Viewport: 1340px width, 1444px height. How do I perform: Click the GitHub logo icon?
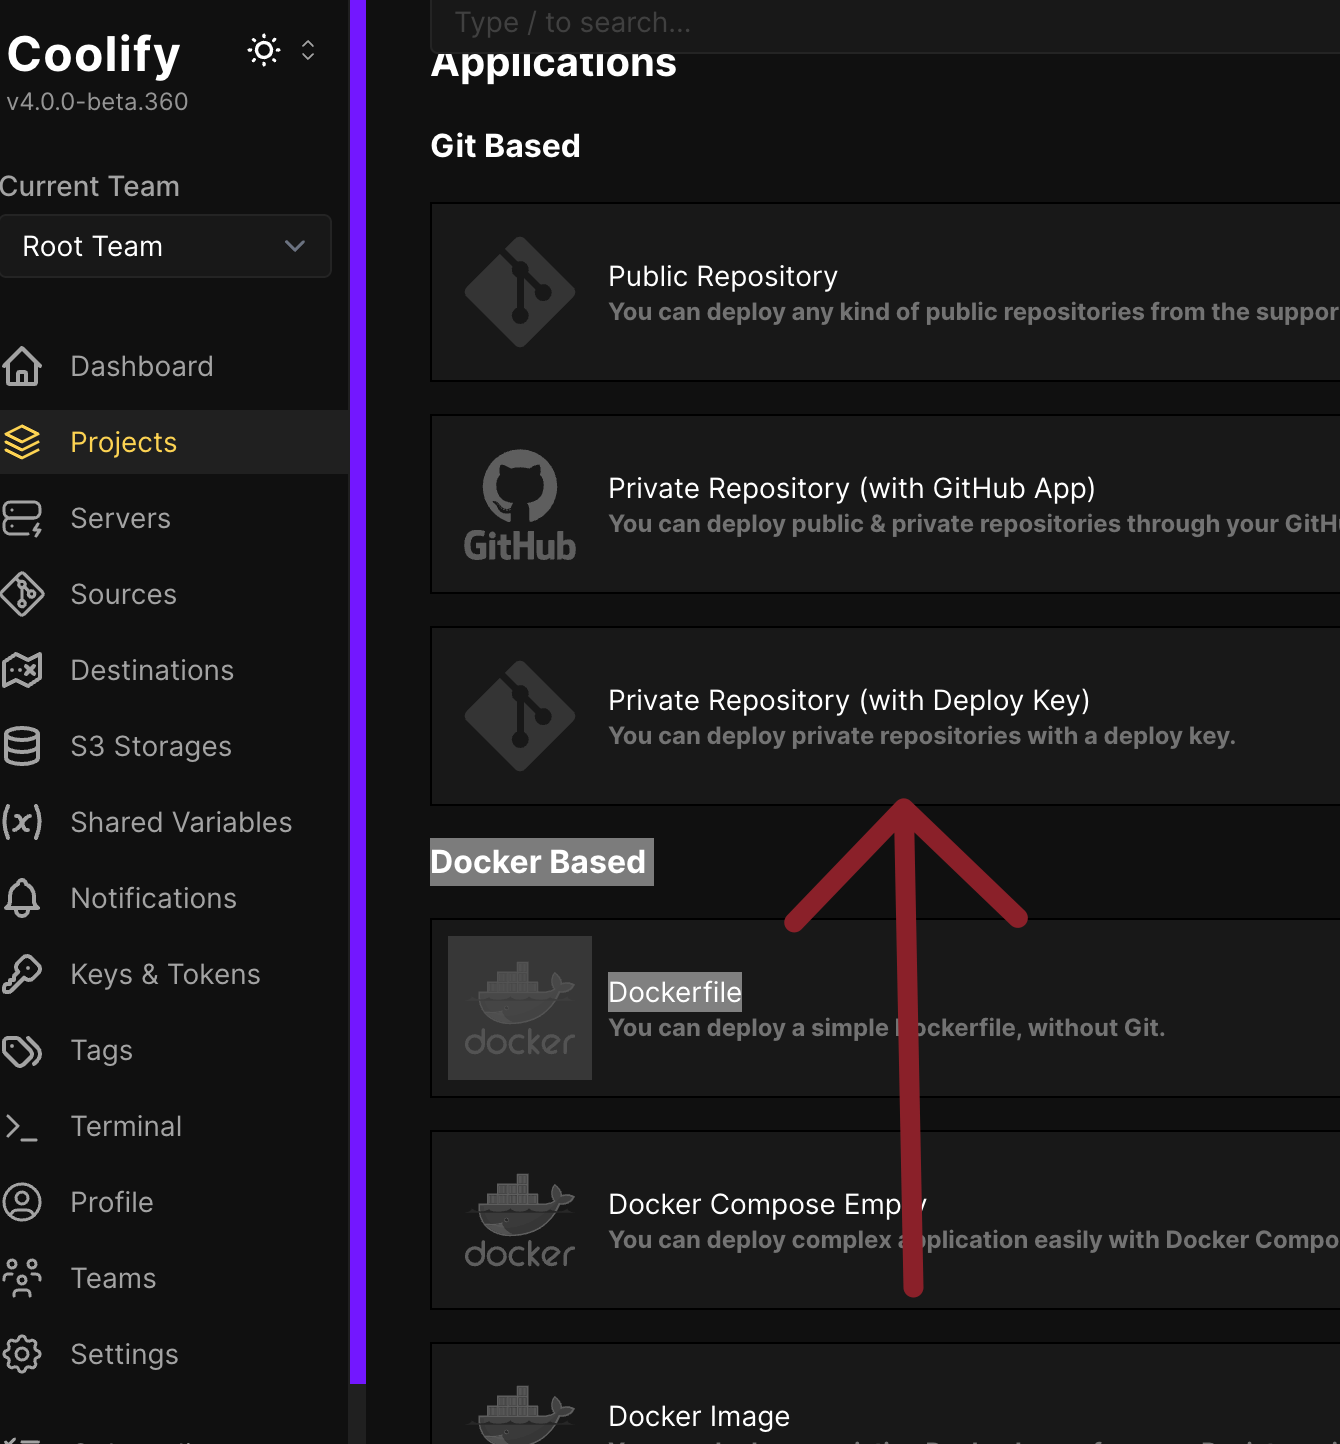[520, 504]
